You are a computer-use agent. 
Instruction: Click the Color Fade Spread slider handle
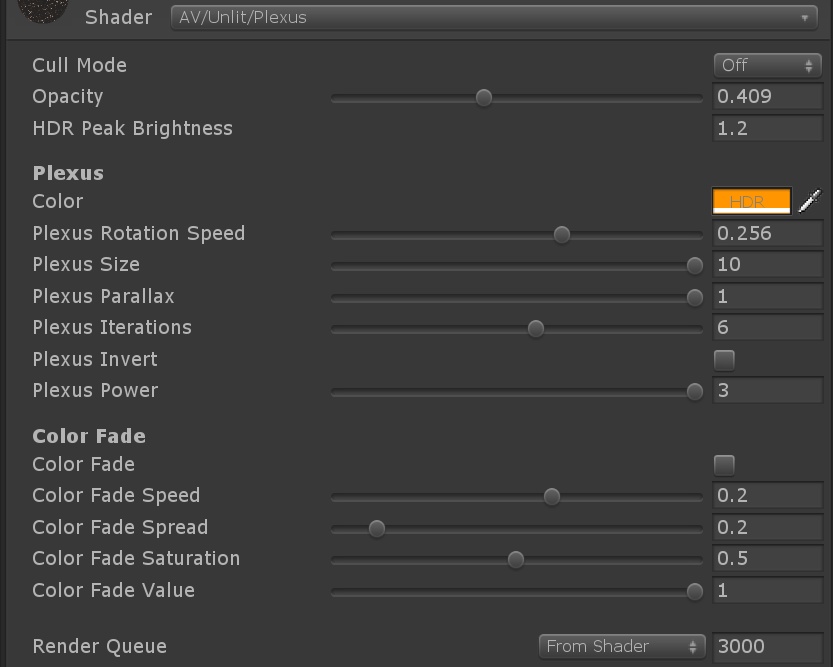pyautogui.click(x=377, y=527)
